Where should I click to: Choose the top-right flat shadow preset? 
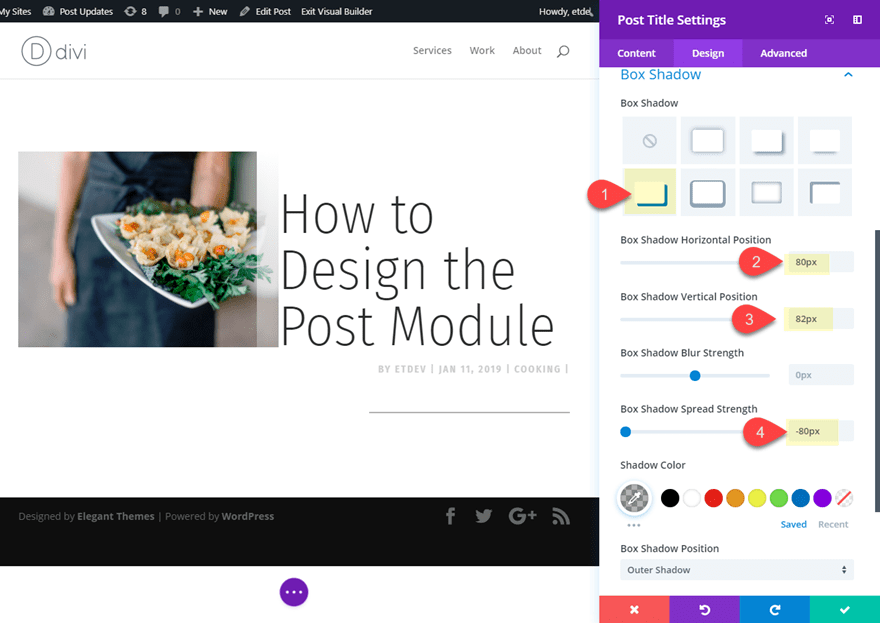coord(824,140)
